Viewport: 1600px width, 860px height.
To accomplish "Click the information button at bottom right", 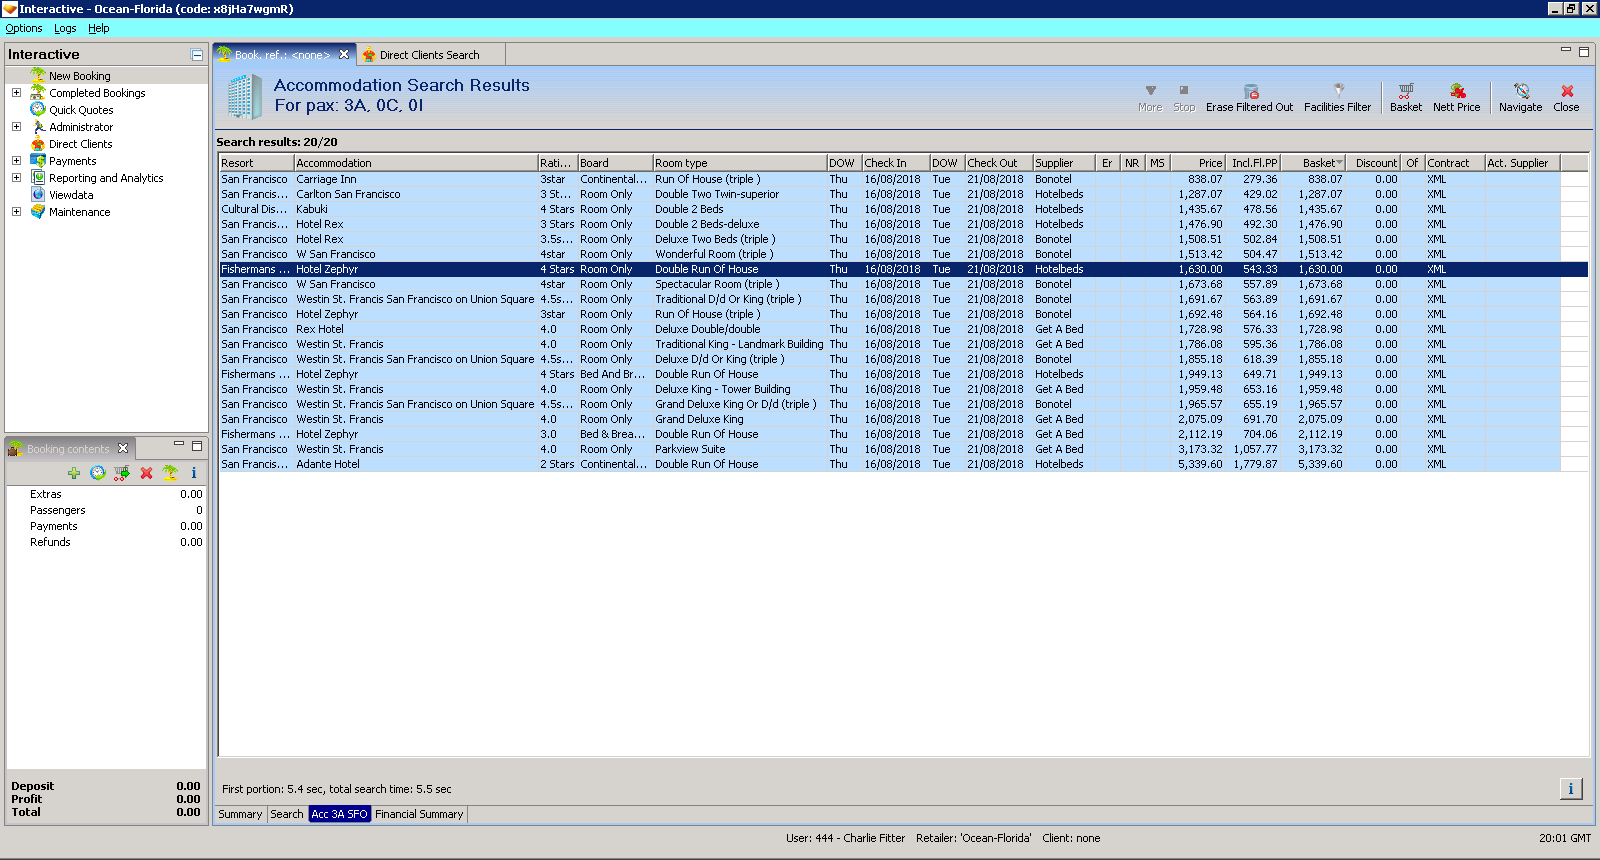I will click(1571, 789).
